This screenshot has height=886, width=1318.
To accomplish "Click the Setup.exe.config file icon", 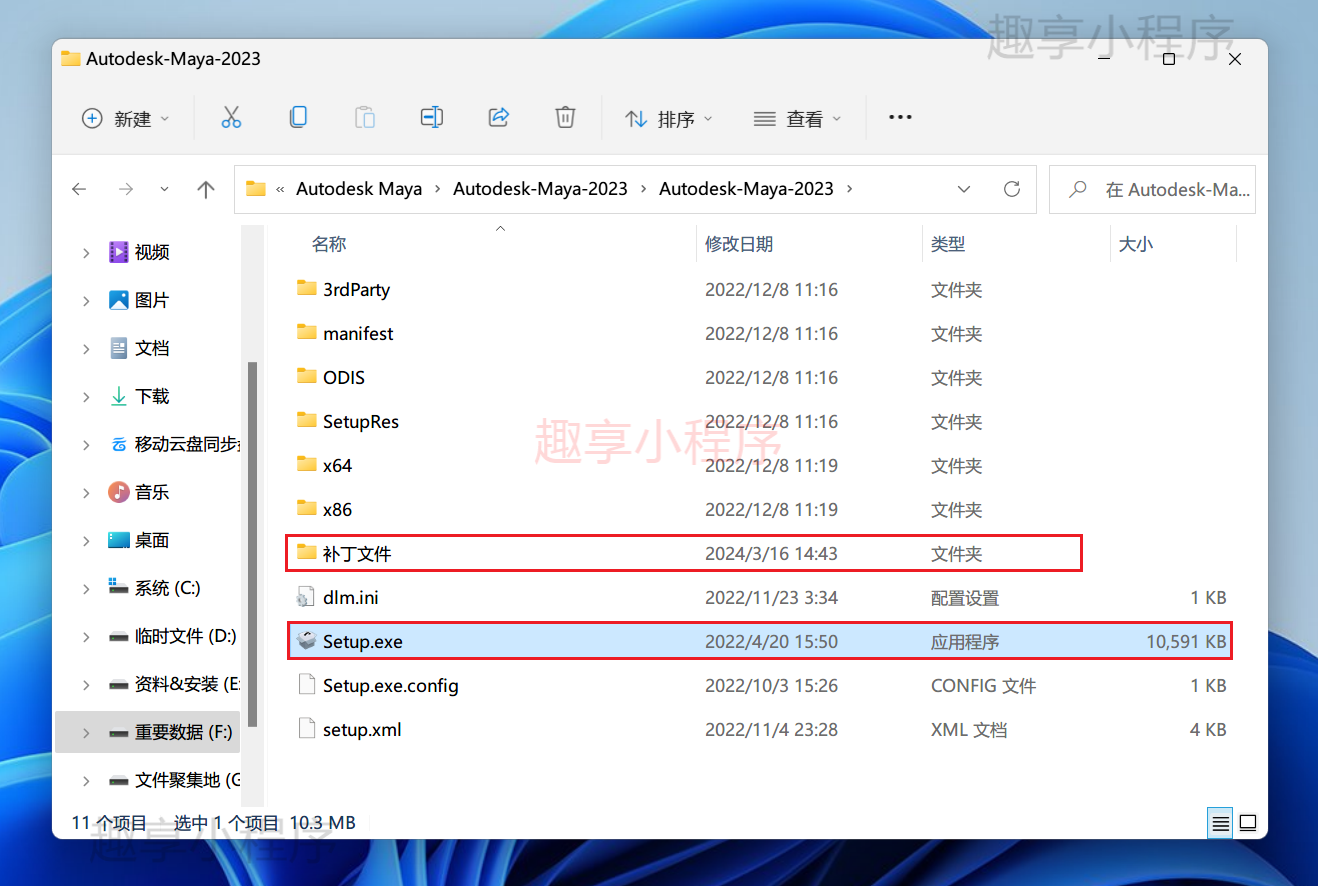I will pos(307,685).
